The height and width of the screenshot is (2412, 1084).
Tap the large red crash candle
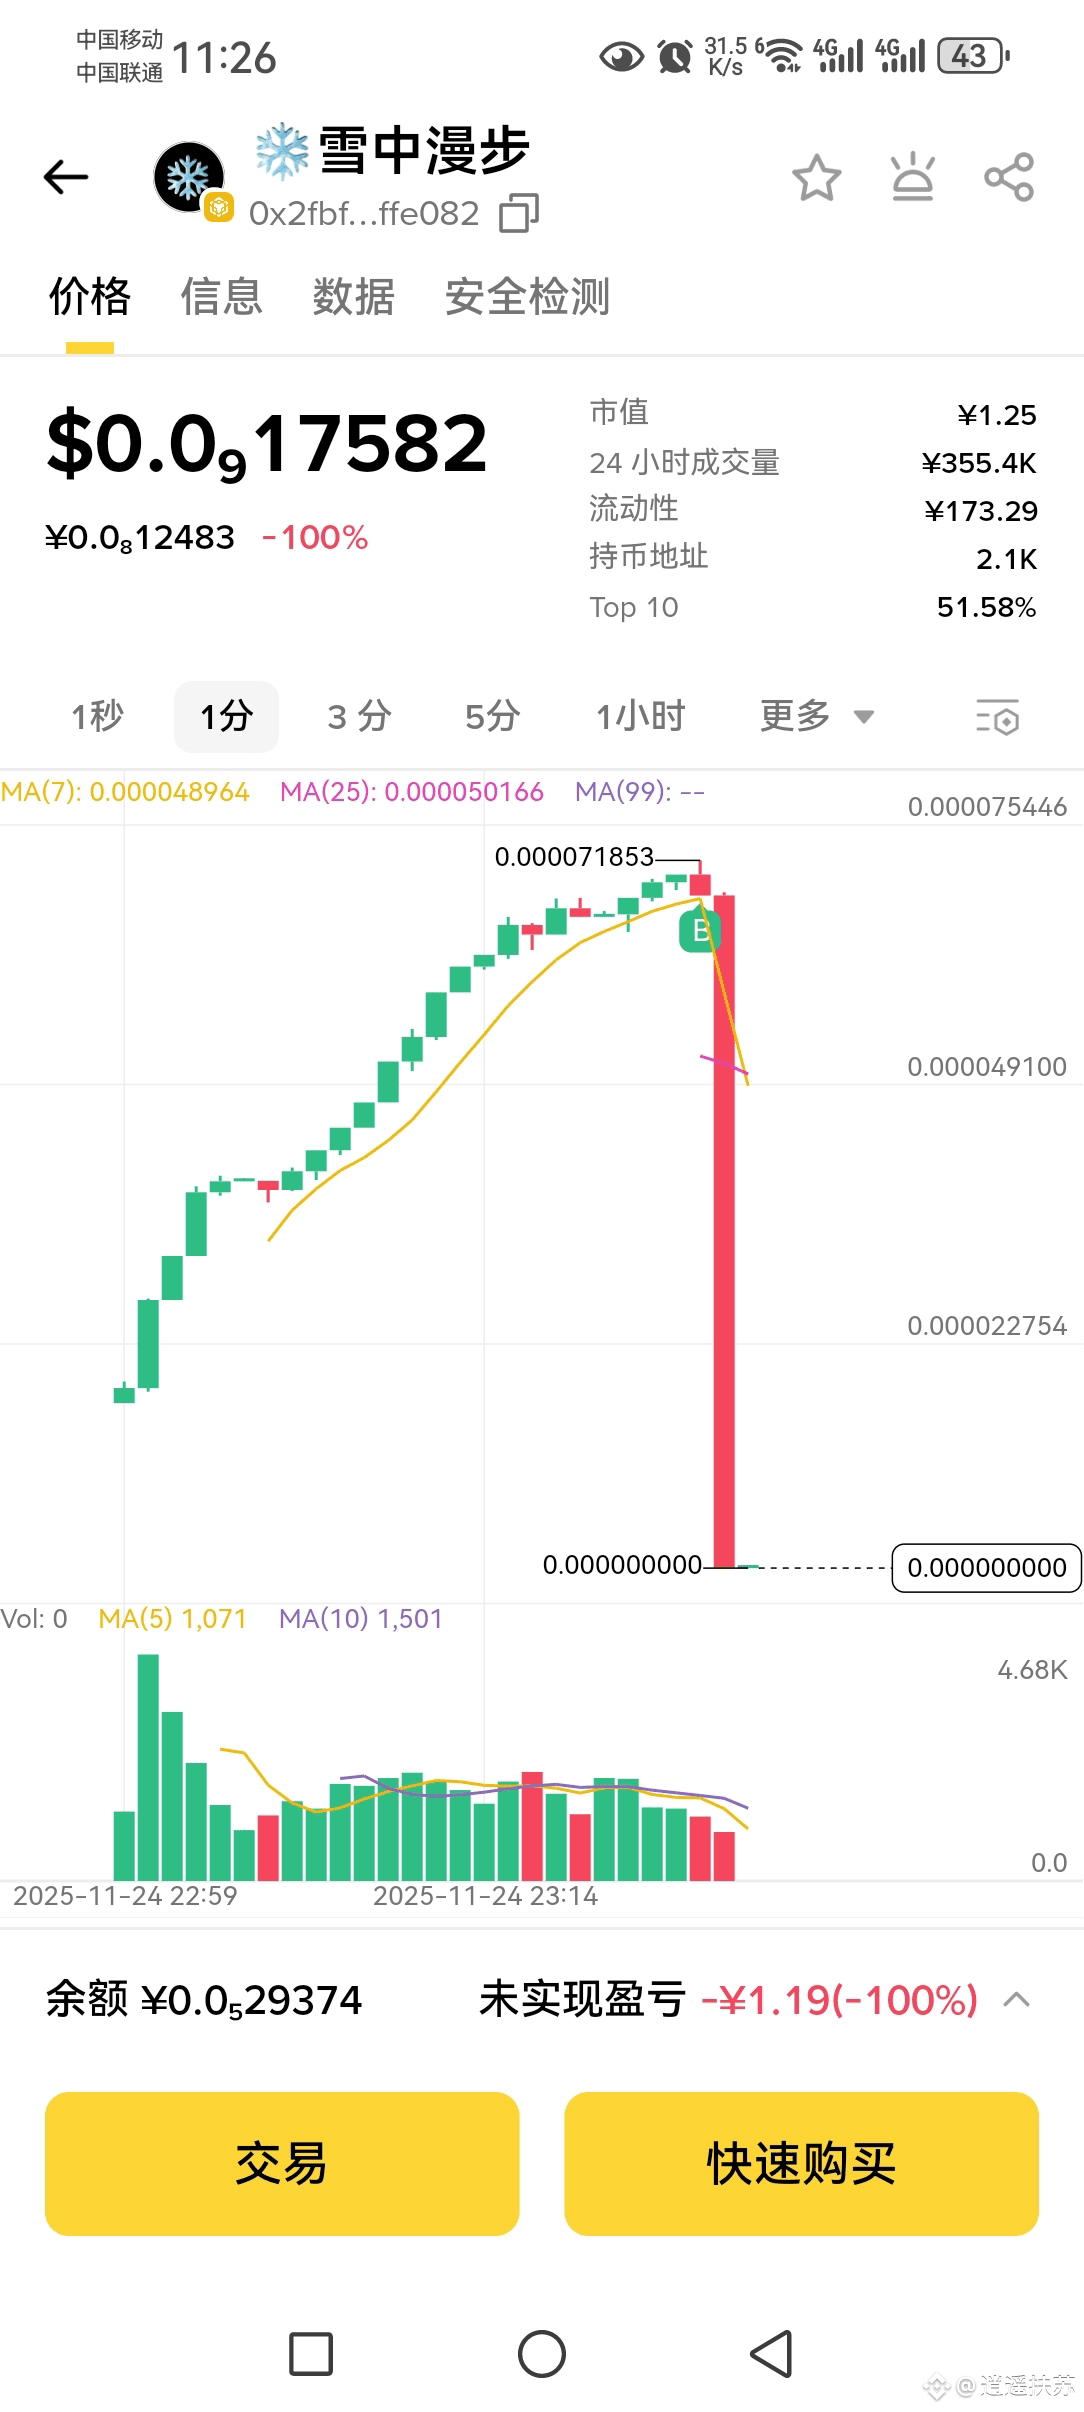click(x=724, y=1230)
